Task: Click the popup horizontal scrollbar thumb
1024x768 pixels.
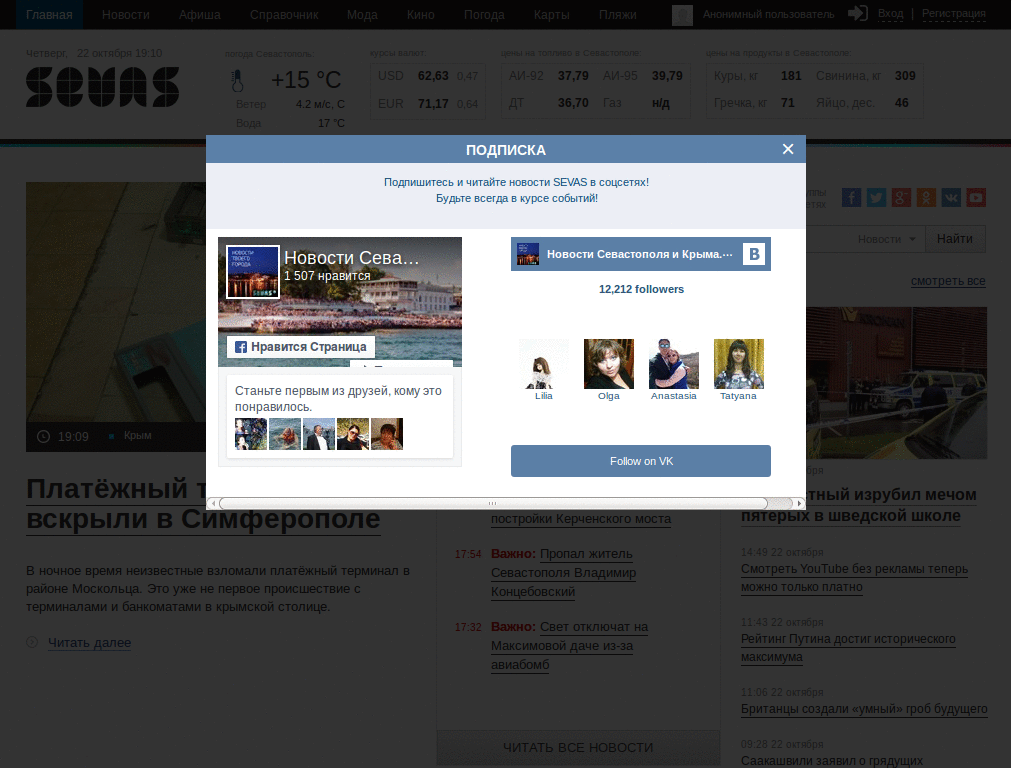Action: [493, 503]
